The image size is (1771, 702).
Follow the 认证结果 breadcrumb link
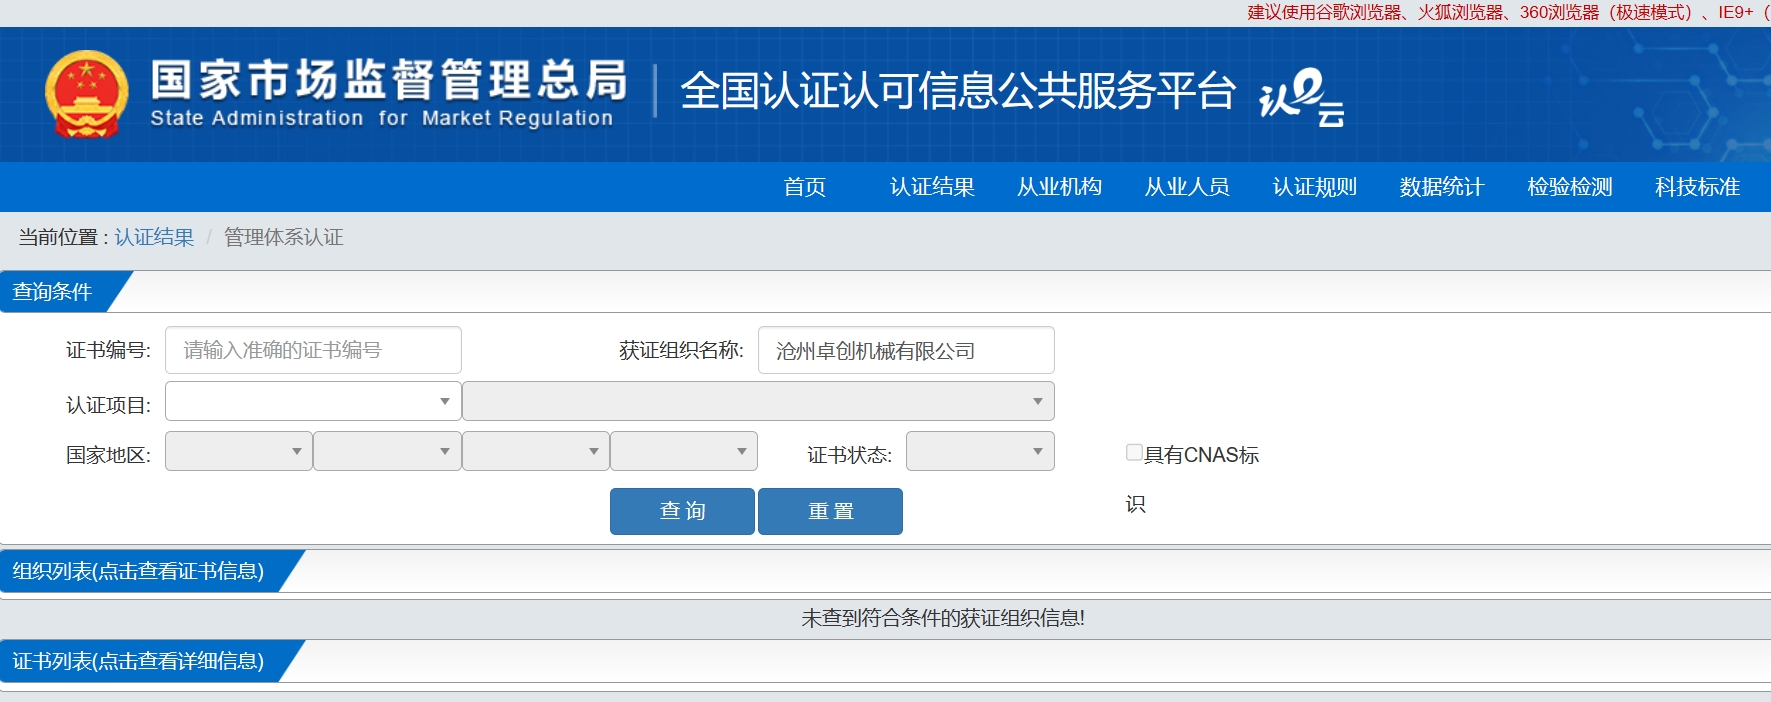click(154, 237)
